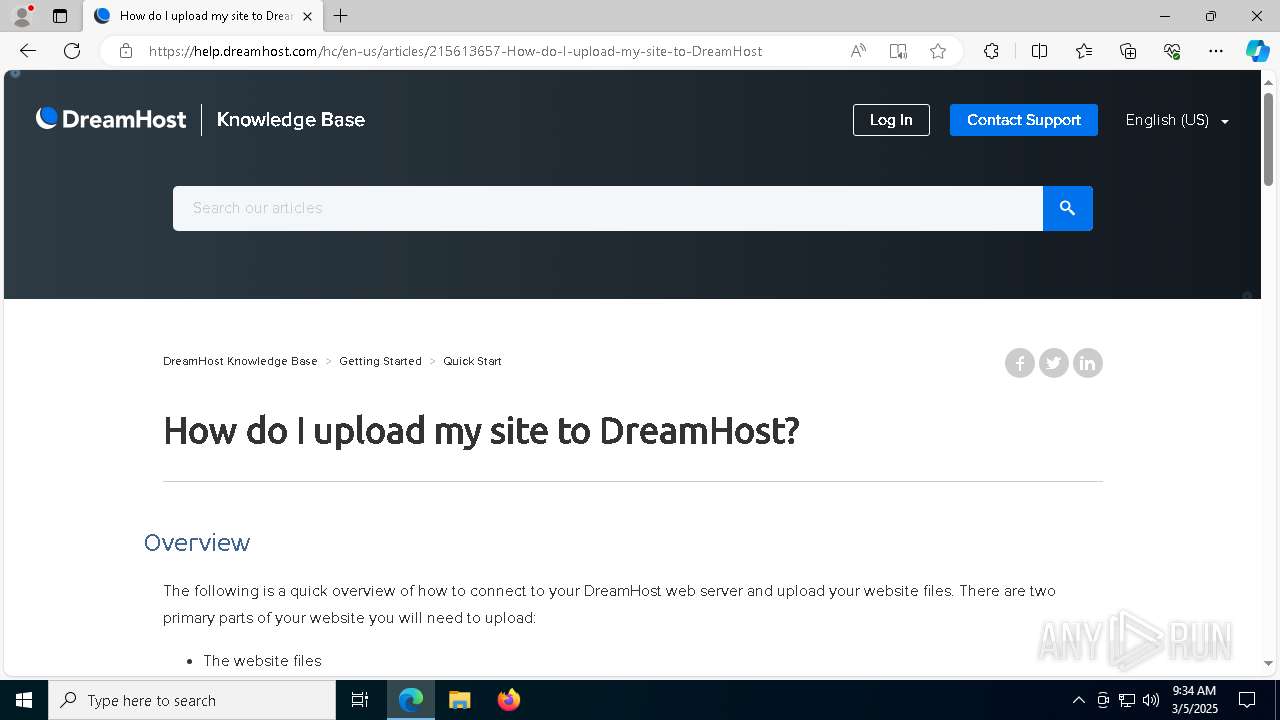Expand English (US) language dropdown
The width and height of the screenshot is (1280, 720).
1177,120
